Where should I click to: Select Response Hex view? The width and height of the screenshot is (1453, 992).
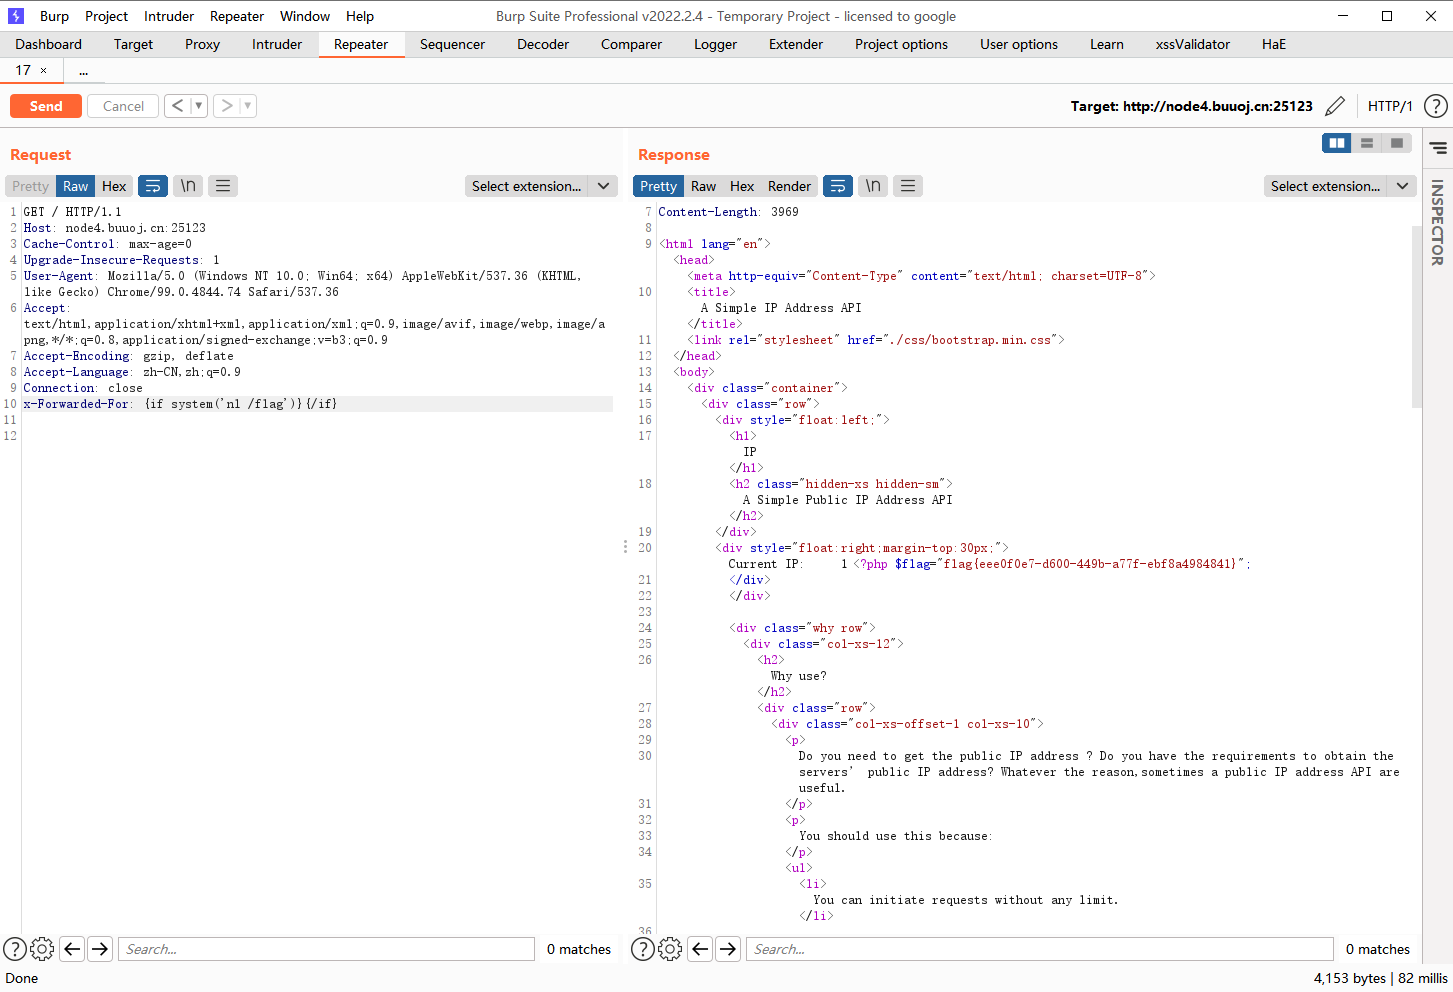[742, 186]
